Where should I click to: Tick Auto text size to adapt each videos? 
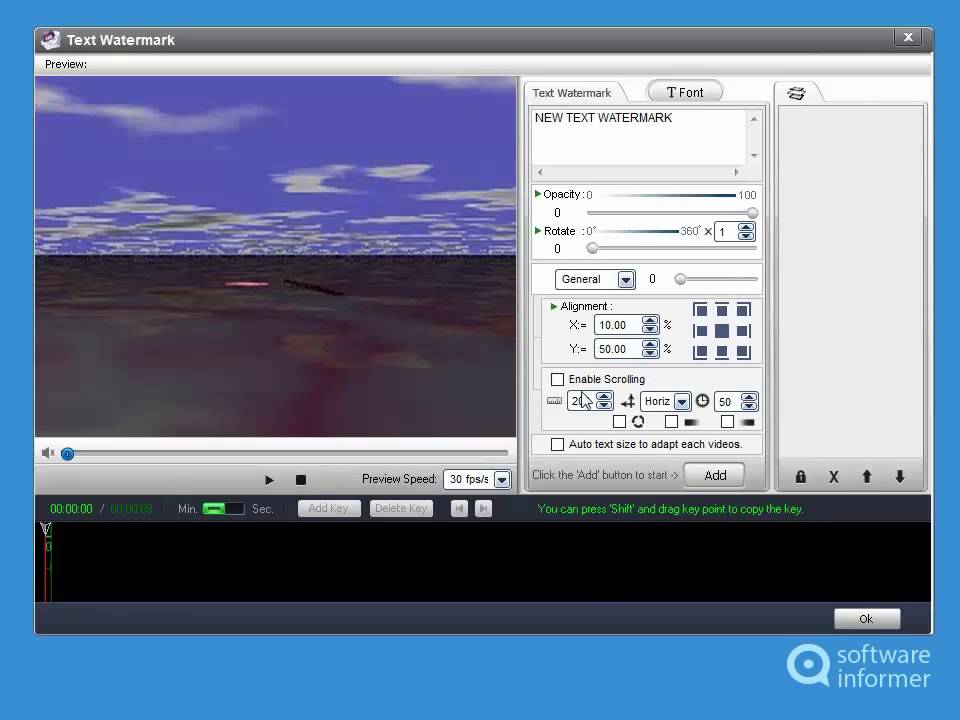point(557,444)
